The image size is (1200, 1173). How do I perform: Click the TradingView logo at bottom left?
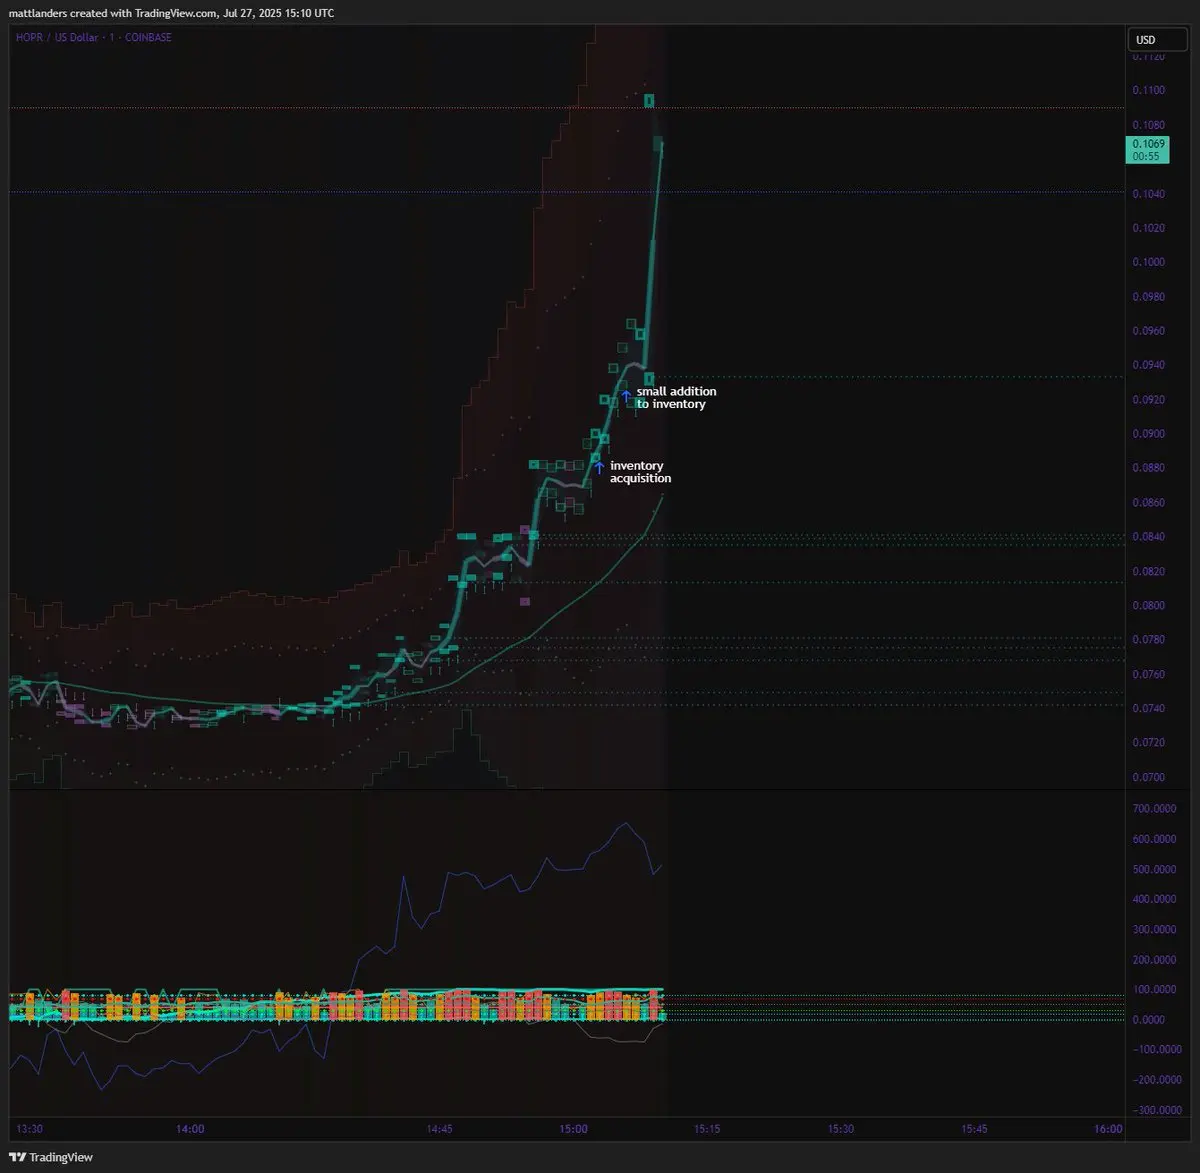click(51, 1157)
